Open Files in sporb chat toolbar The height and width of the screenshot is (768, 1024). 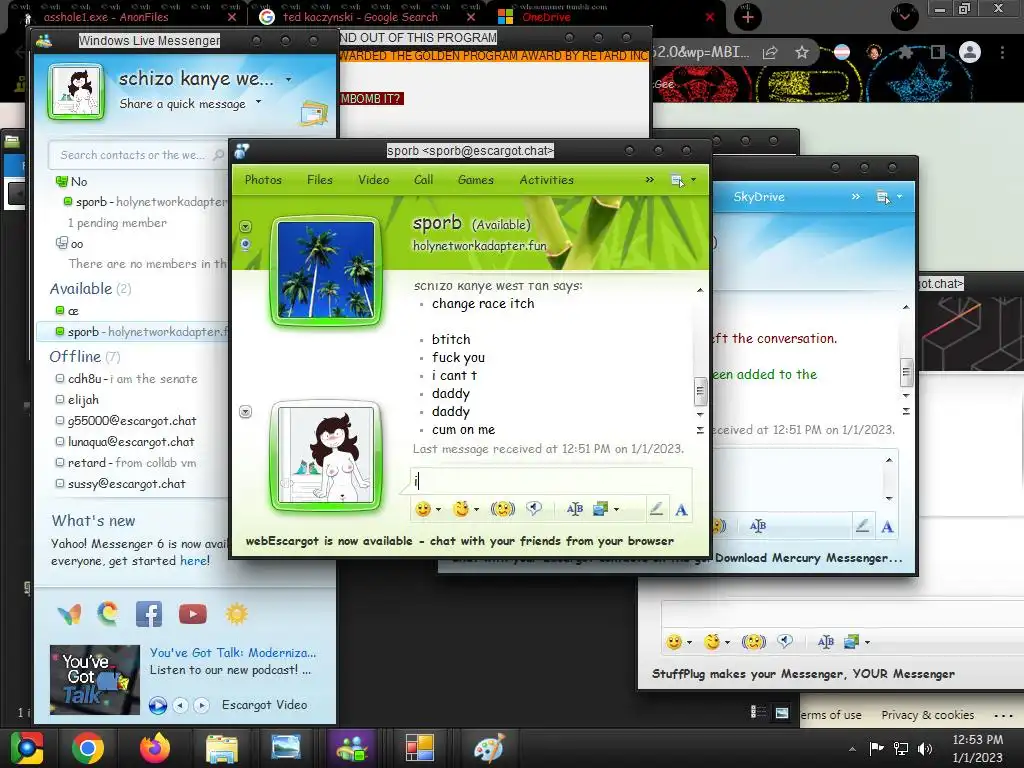tap(320, 180)
